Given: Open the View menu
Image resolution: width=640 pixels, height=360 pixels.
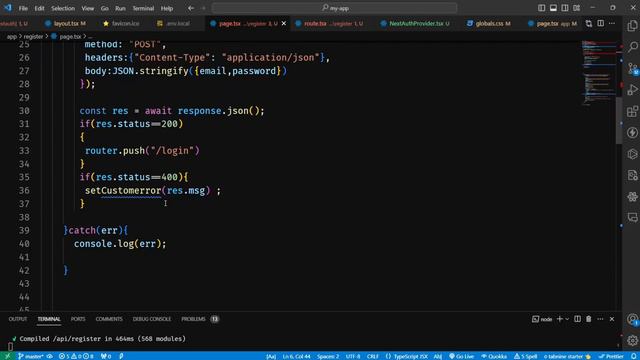Looking at the screenshot, I should [x=87, y=8].
